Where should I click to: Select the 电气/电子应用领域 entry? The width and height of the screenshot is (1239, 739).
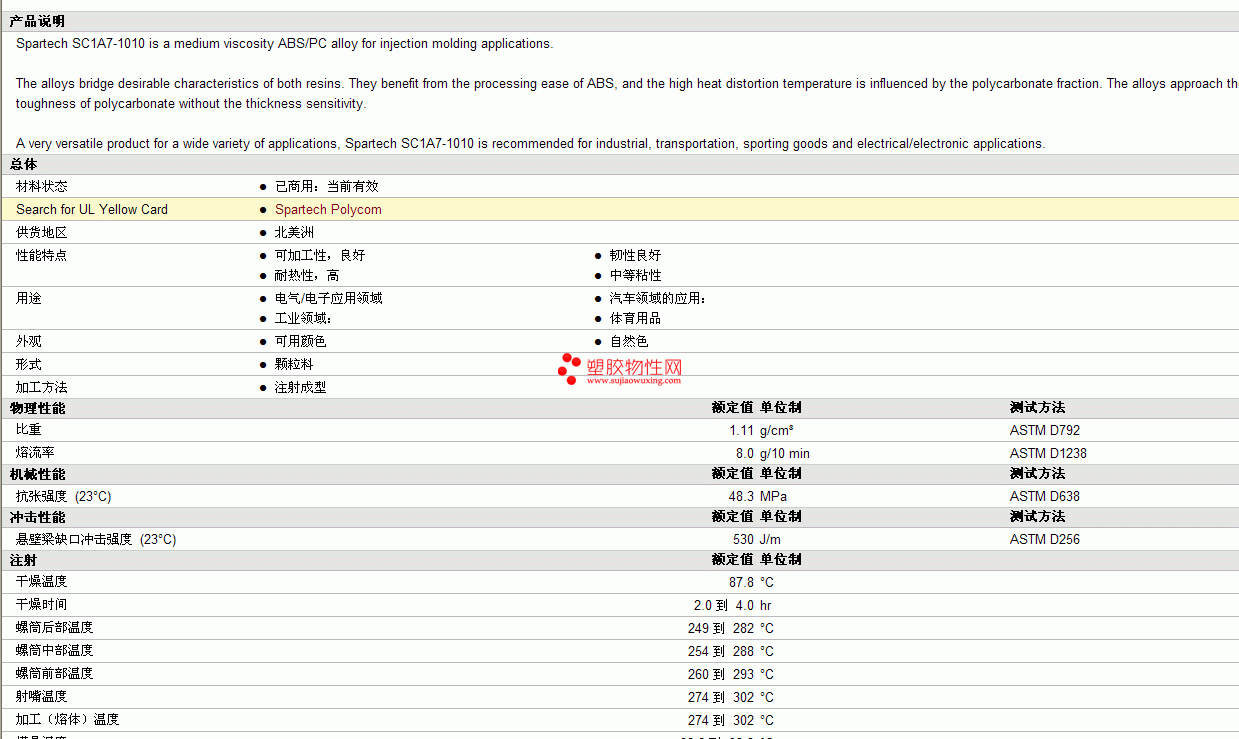[x=329, y=298]
